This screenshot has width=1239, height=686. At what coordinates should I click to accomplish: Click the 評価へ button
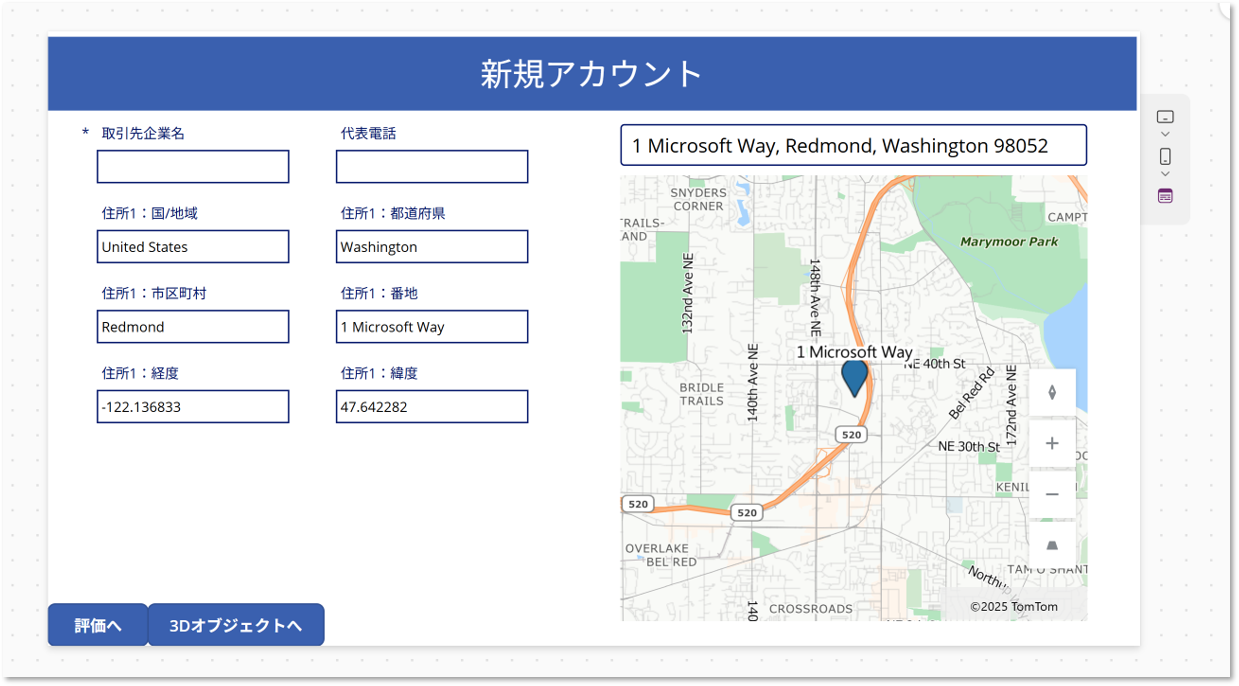[98, 625]
